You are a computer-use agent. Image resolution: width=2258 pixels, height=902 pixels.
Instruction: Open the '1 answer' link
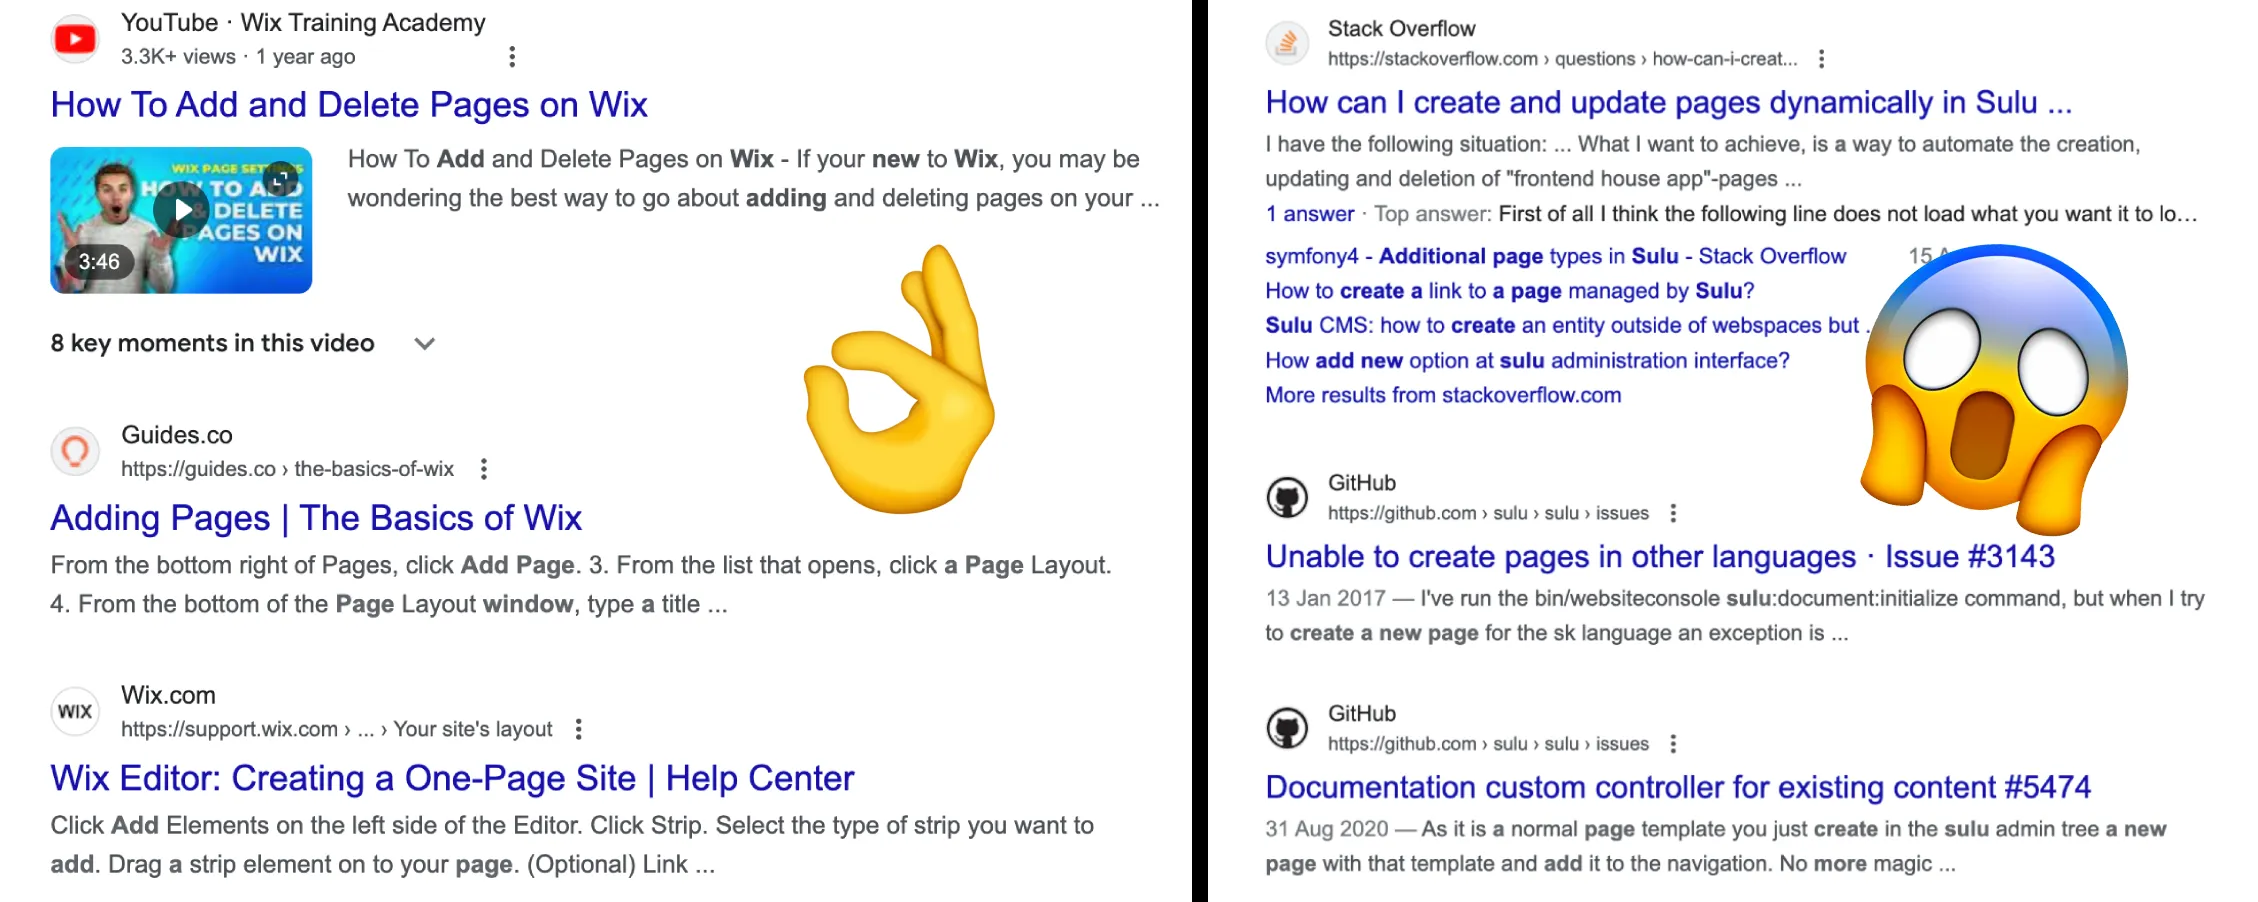pos(1309,214)
